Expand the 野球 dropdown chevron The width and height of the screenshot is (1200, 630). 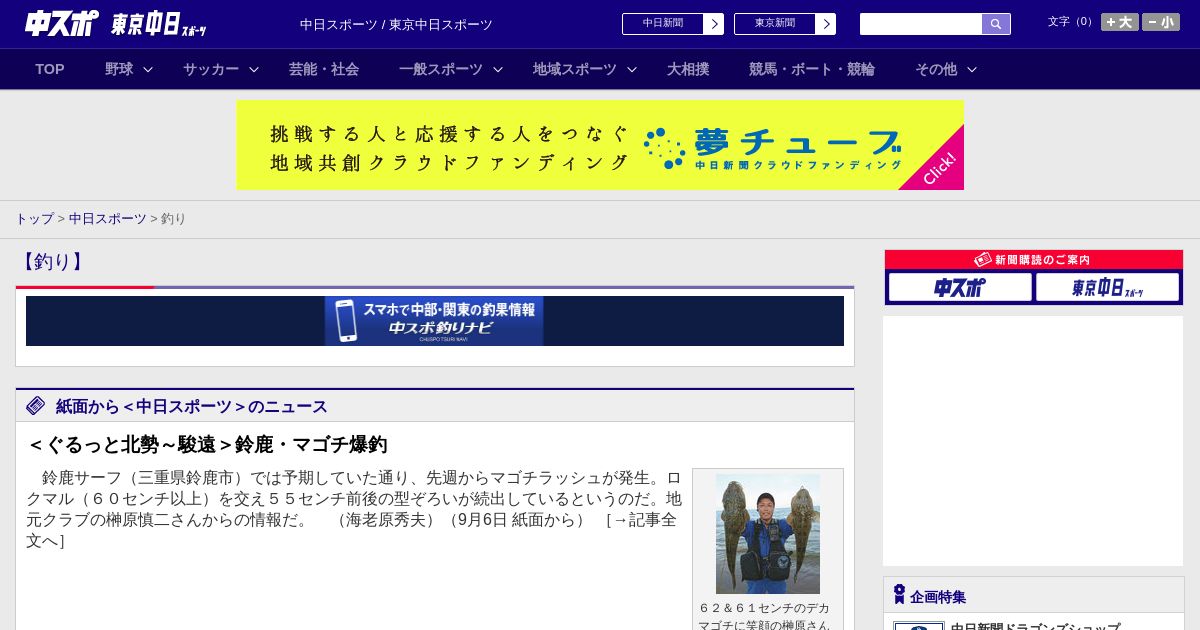pyautogui.click(x=148, y=69)
